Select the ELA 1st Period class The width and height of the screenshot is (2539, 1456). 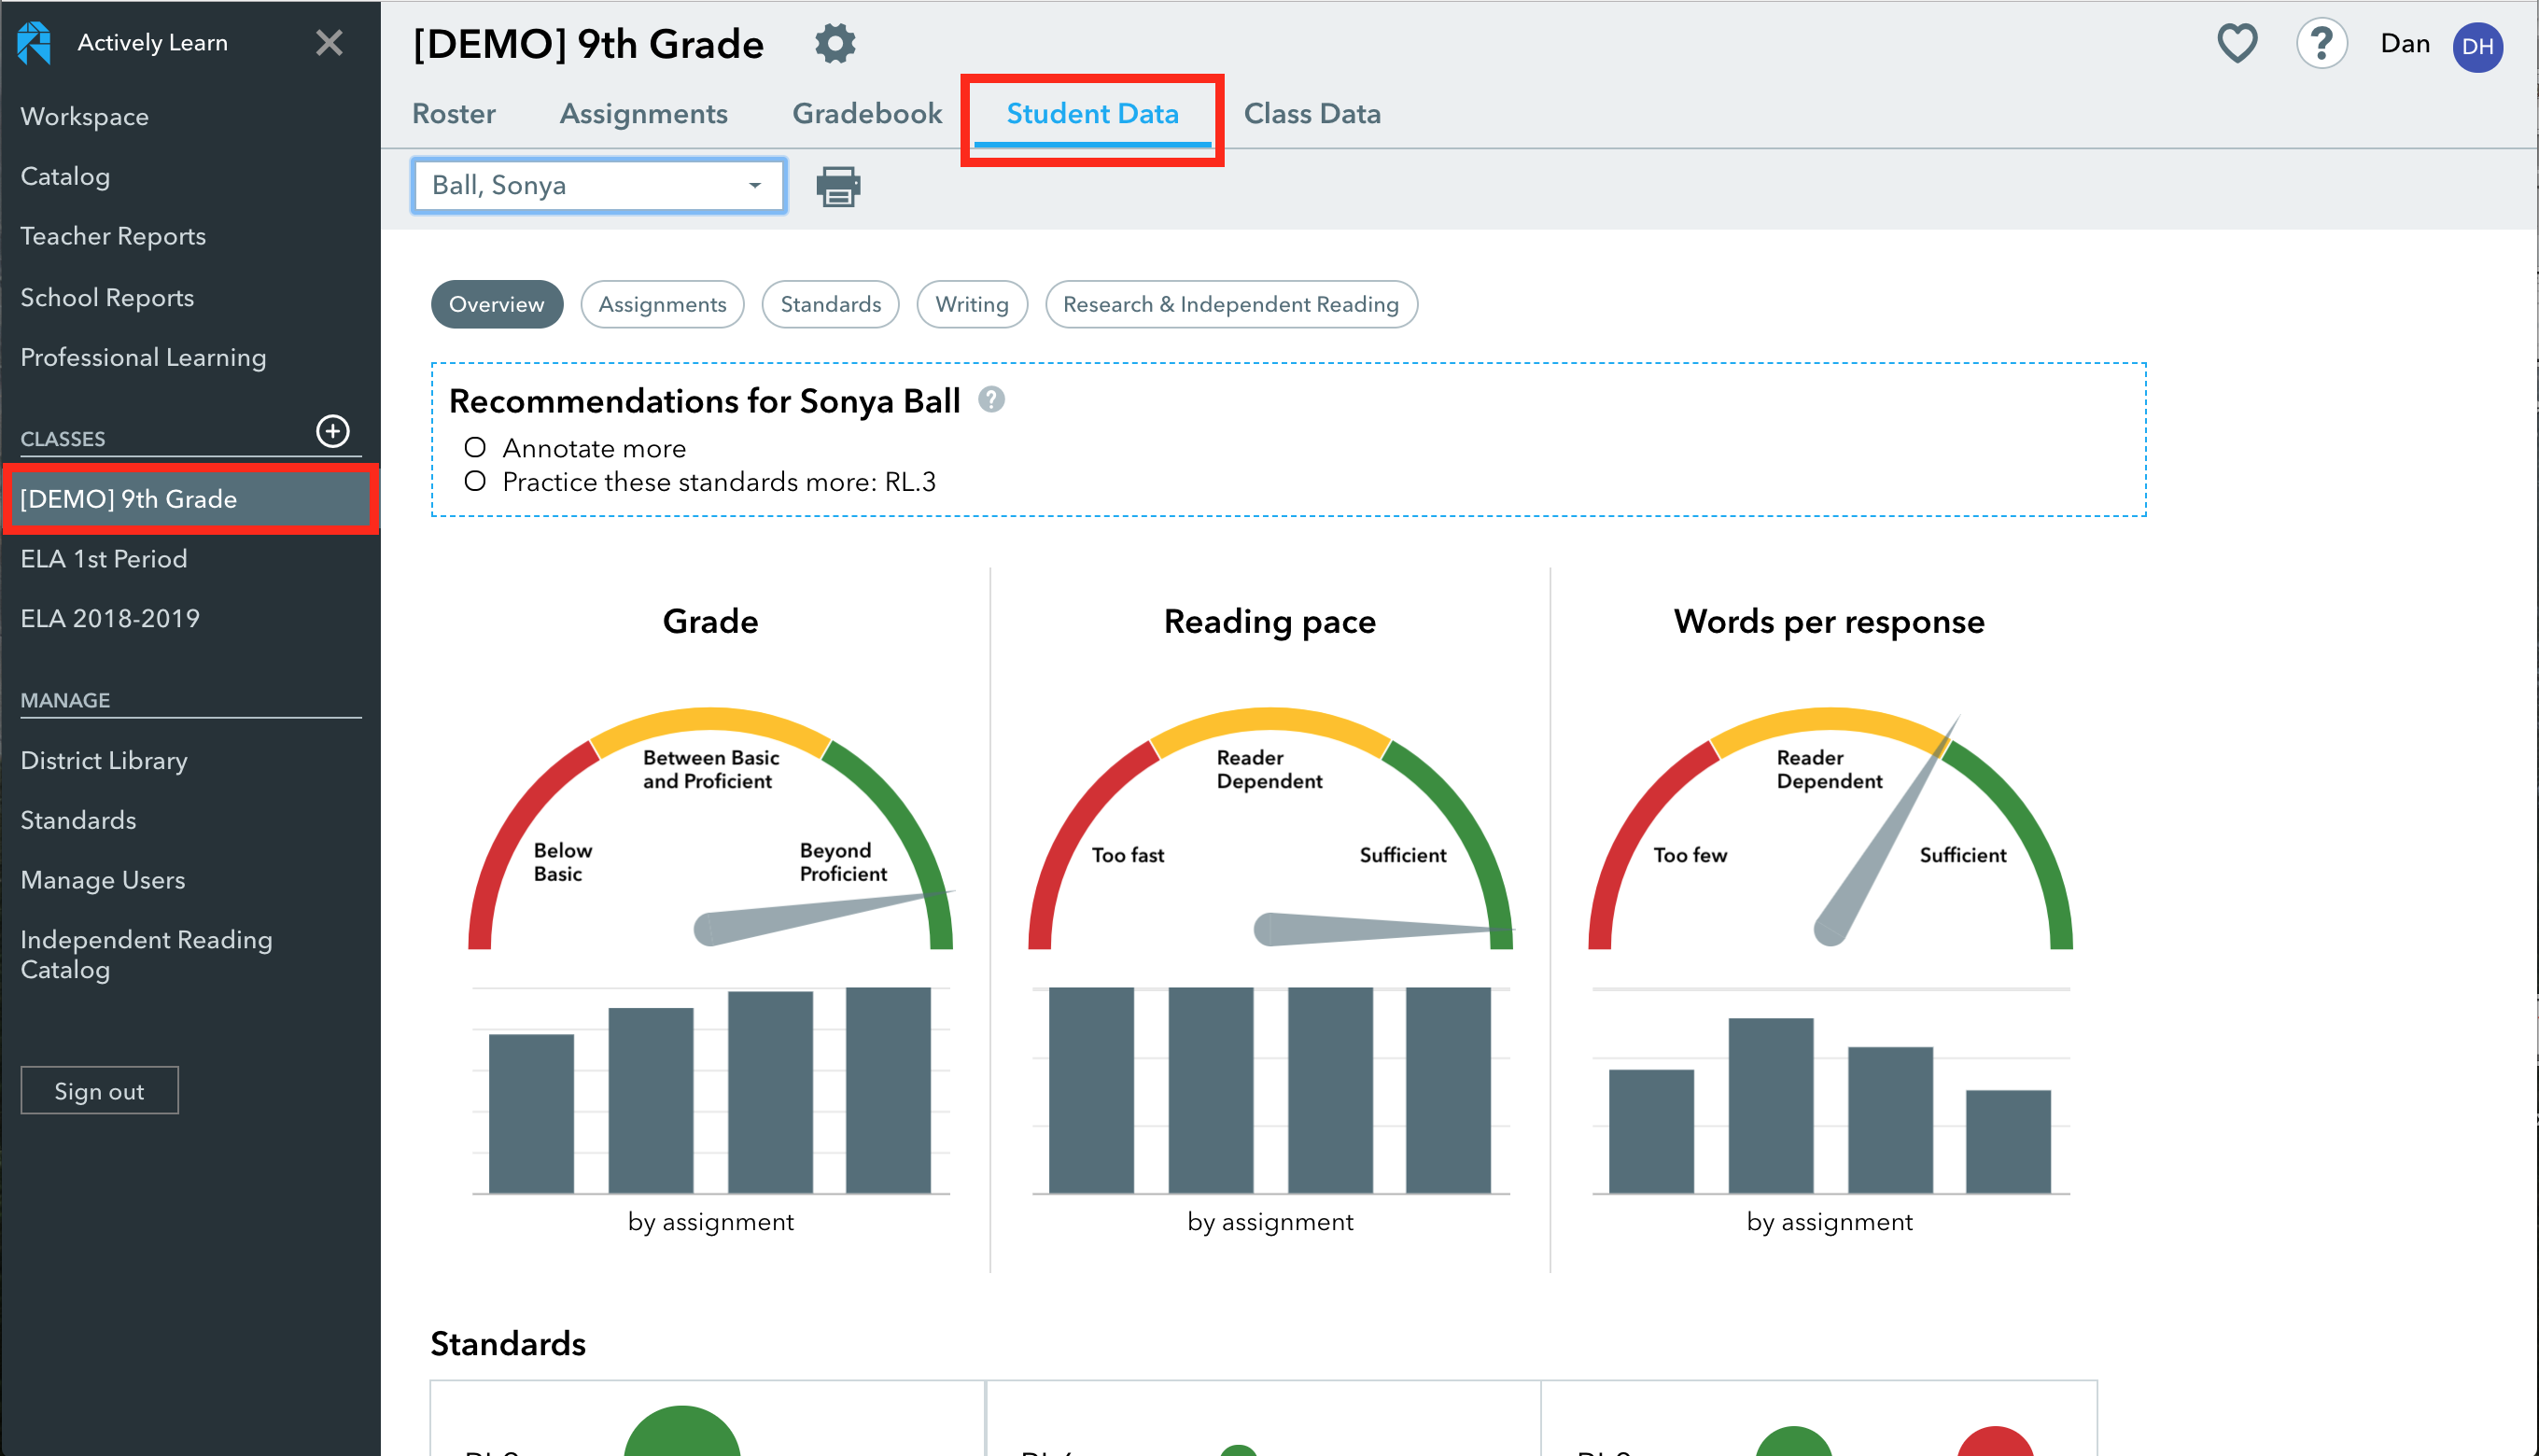[x=104, y=558]
